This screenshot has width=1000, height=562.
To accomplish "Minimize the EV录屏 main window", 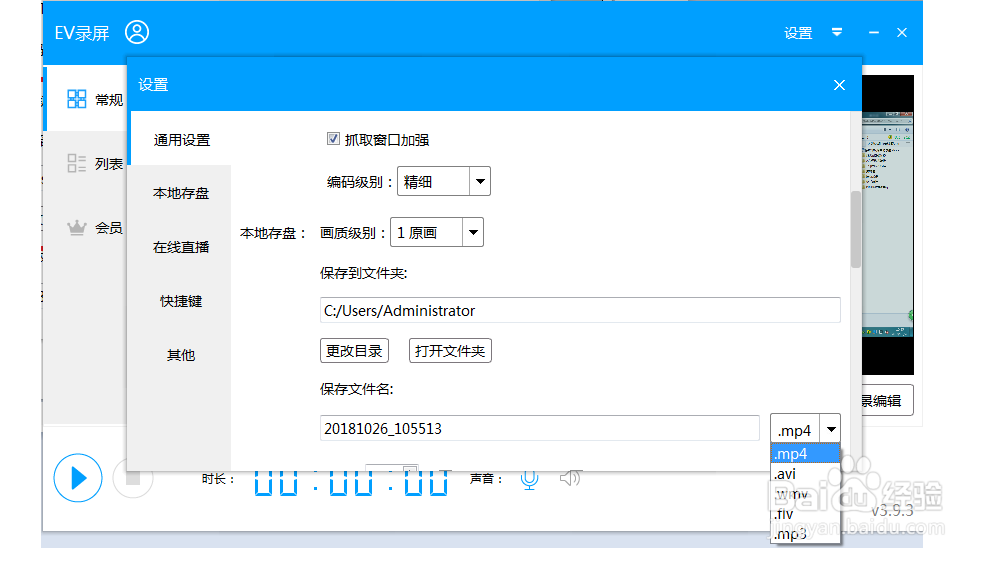I will [874, 33].
